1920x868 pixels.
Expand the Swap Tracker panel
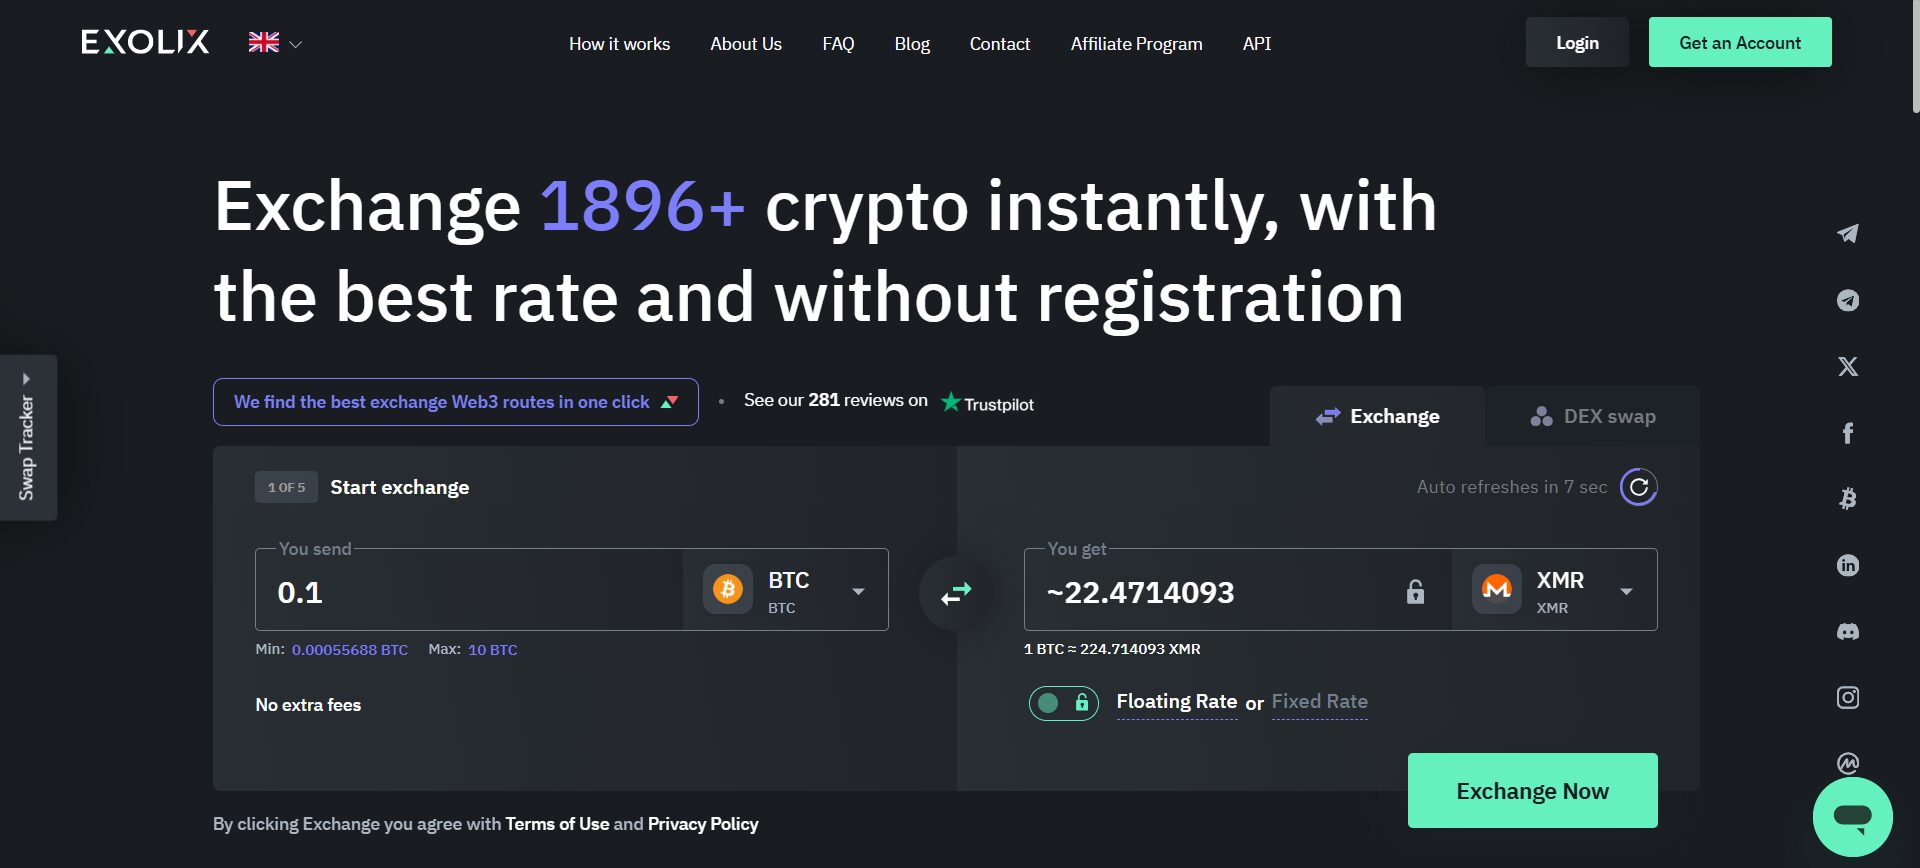[27, 437]
